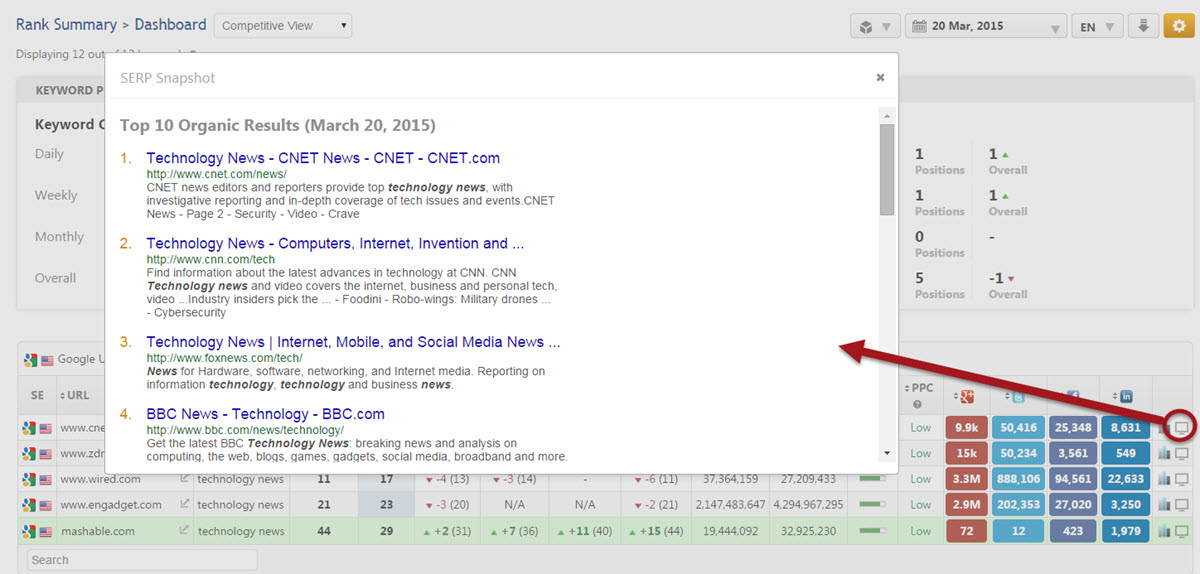Viewport: 1200px width, 574px height.
Task: Click the download arrow icon
Action: [x=1143, y=26]
